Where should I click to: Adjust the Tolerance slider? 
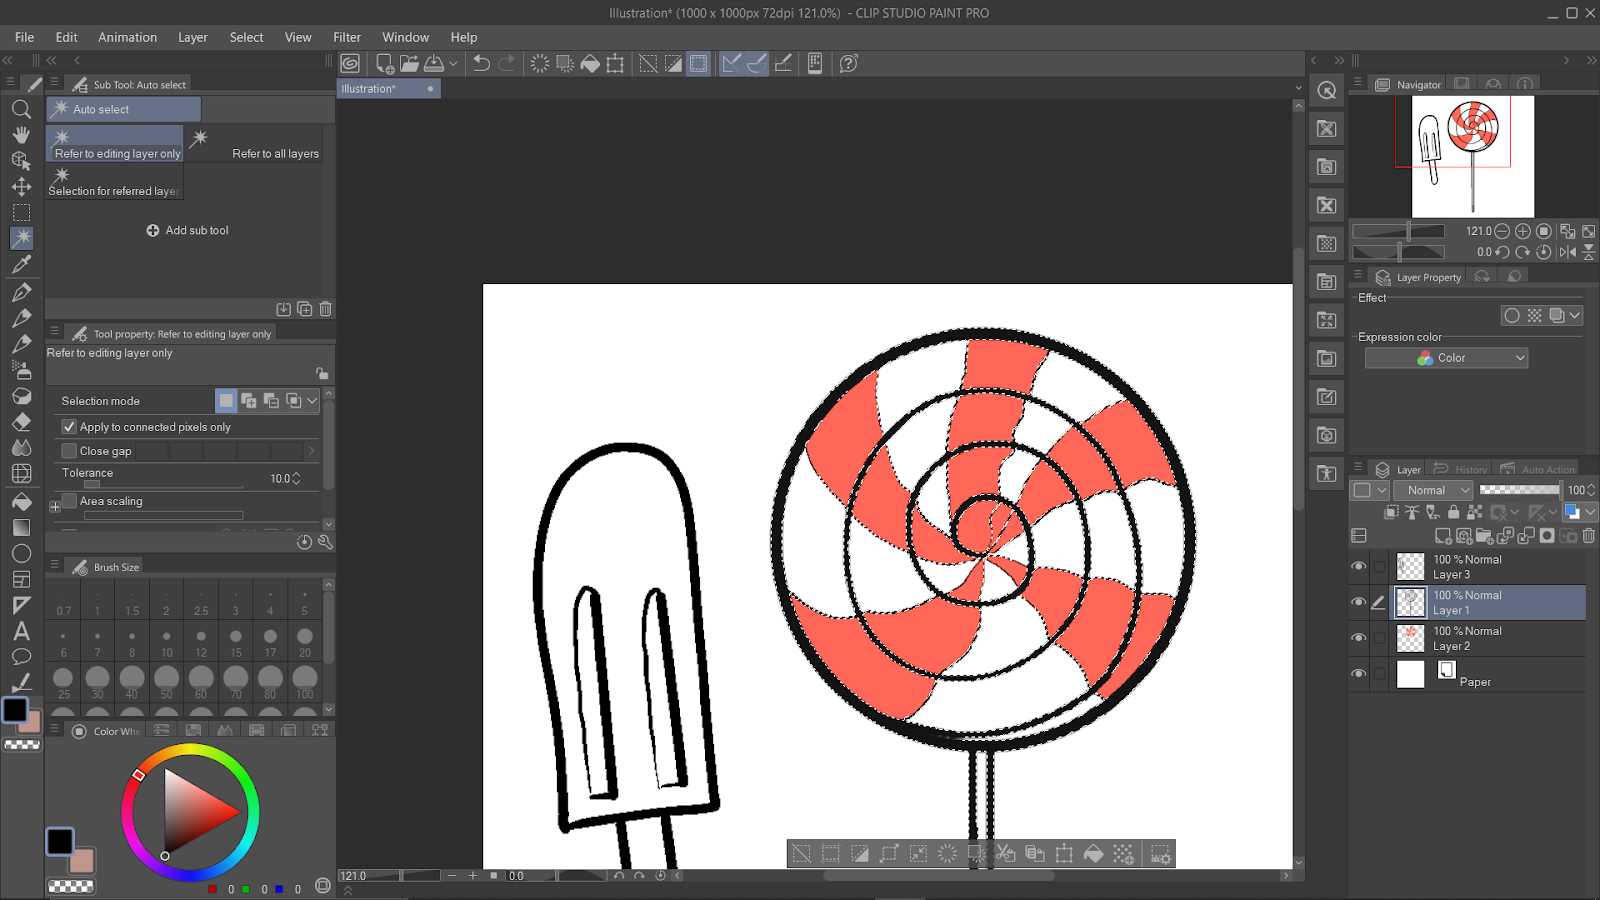pos(163,484)
